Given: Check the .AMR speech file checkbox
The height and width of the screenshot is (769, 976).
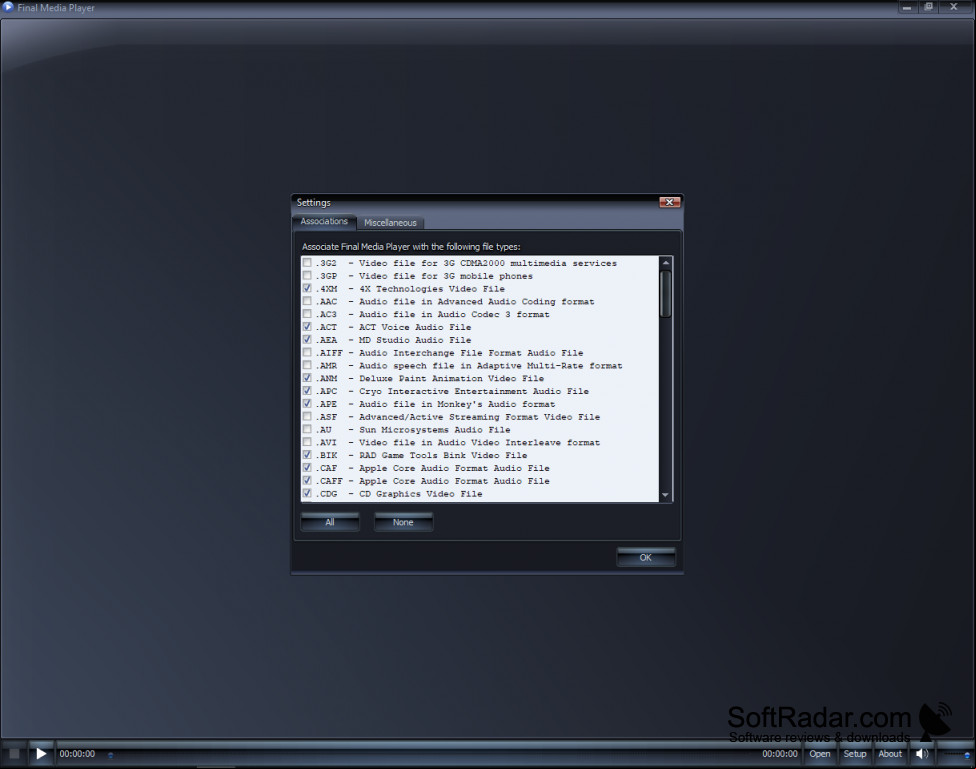Looking at the screenshot, I should pyautogui.click(x=307, y=366).
